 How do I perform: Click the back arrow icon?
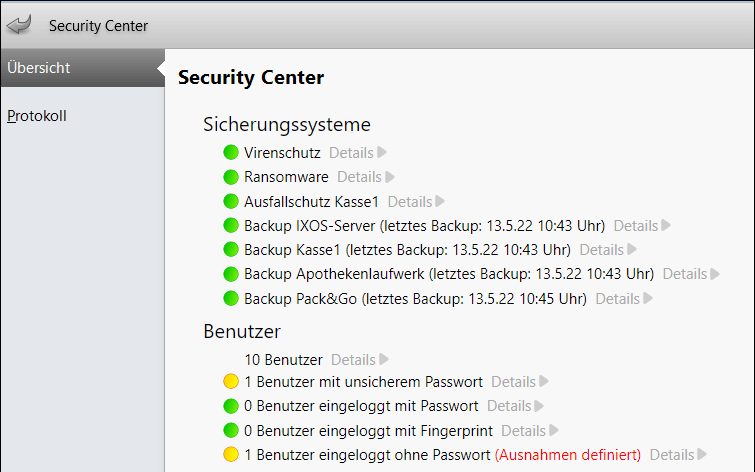click(19, 25)
